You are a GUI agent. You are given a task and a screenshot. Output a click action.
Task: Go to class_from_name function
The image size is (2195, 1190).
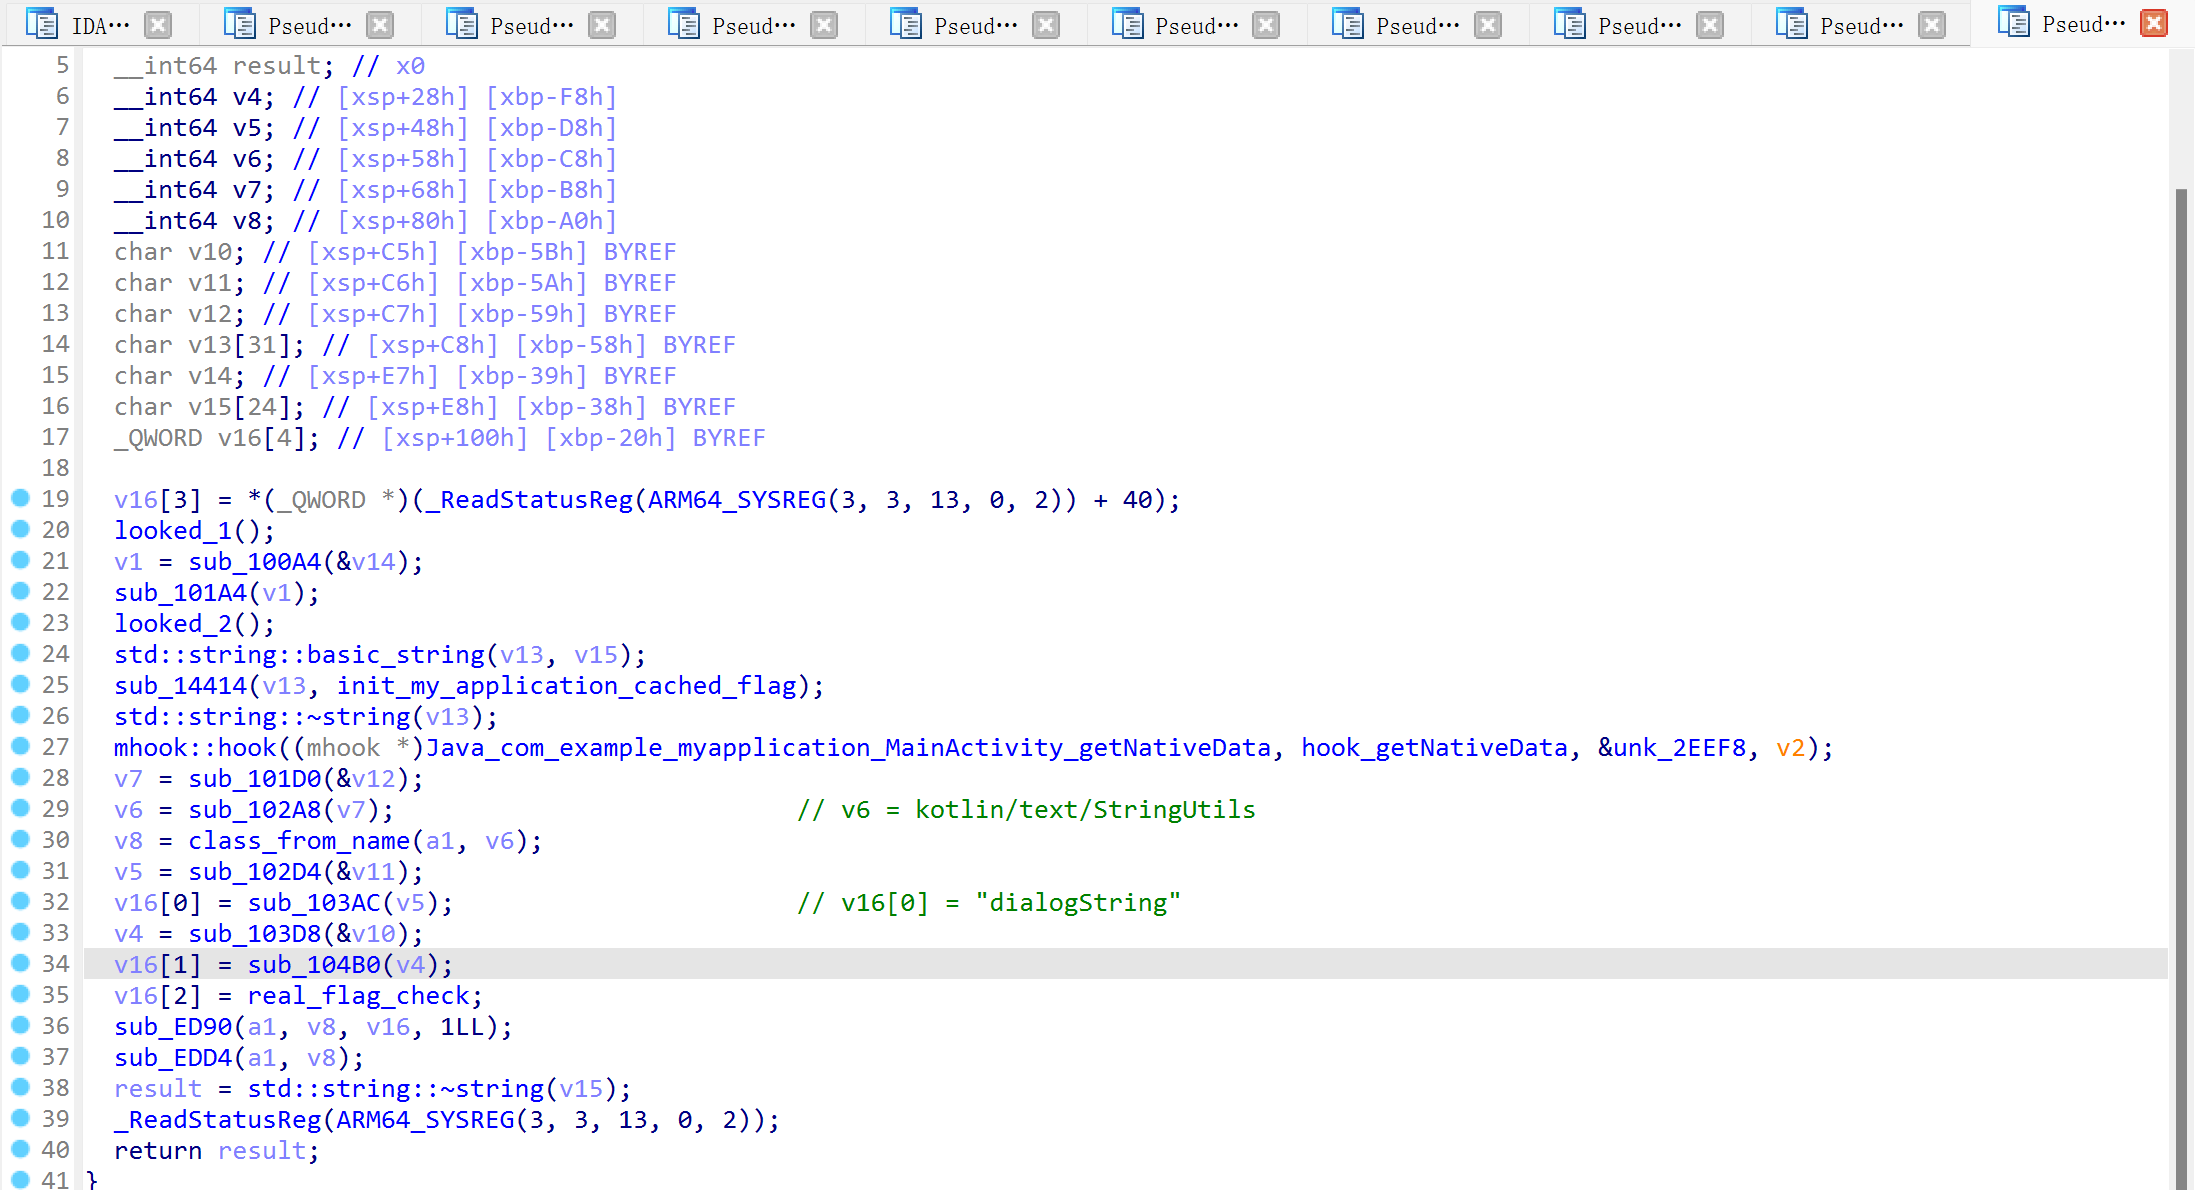[x=298, y=841]
